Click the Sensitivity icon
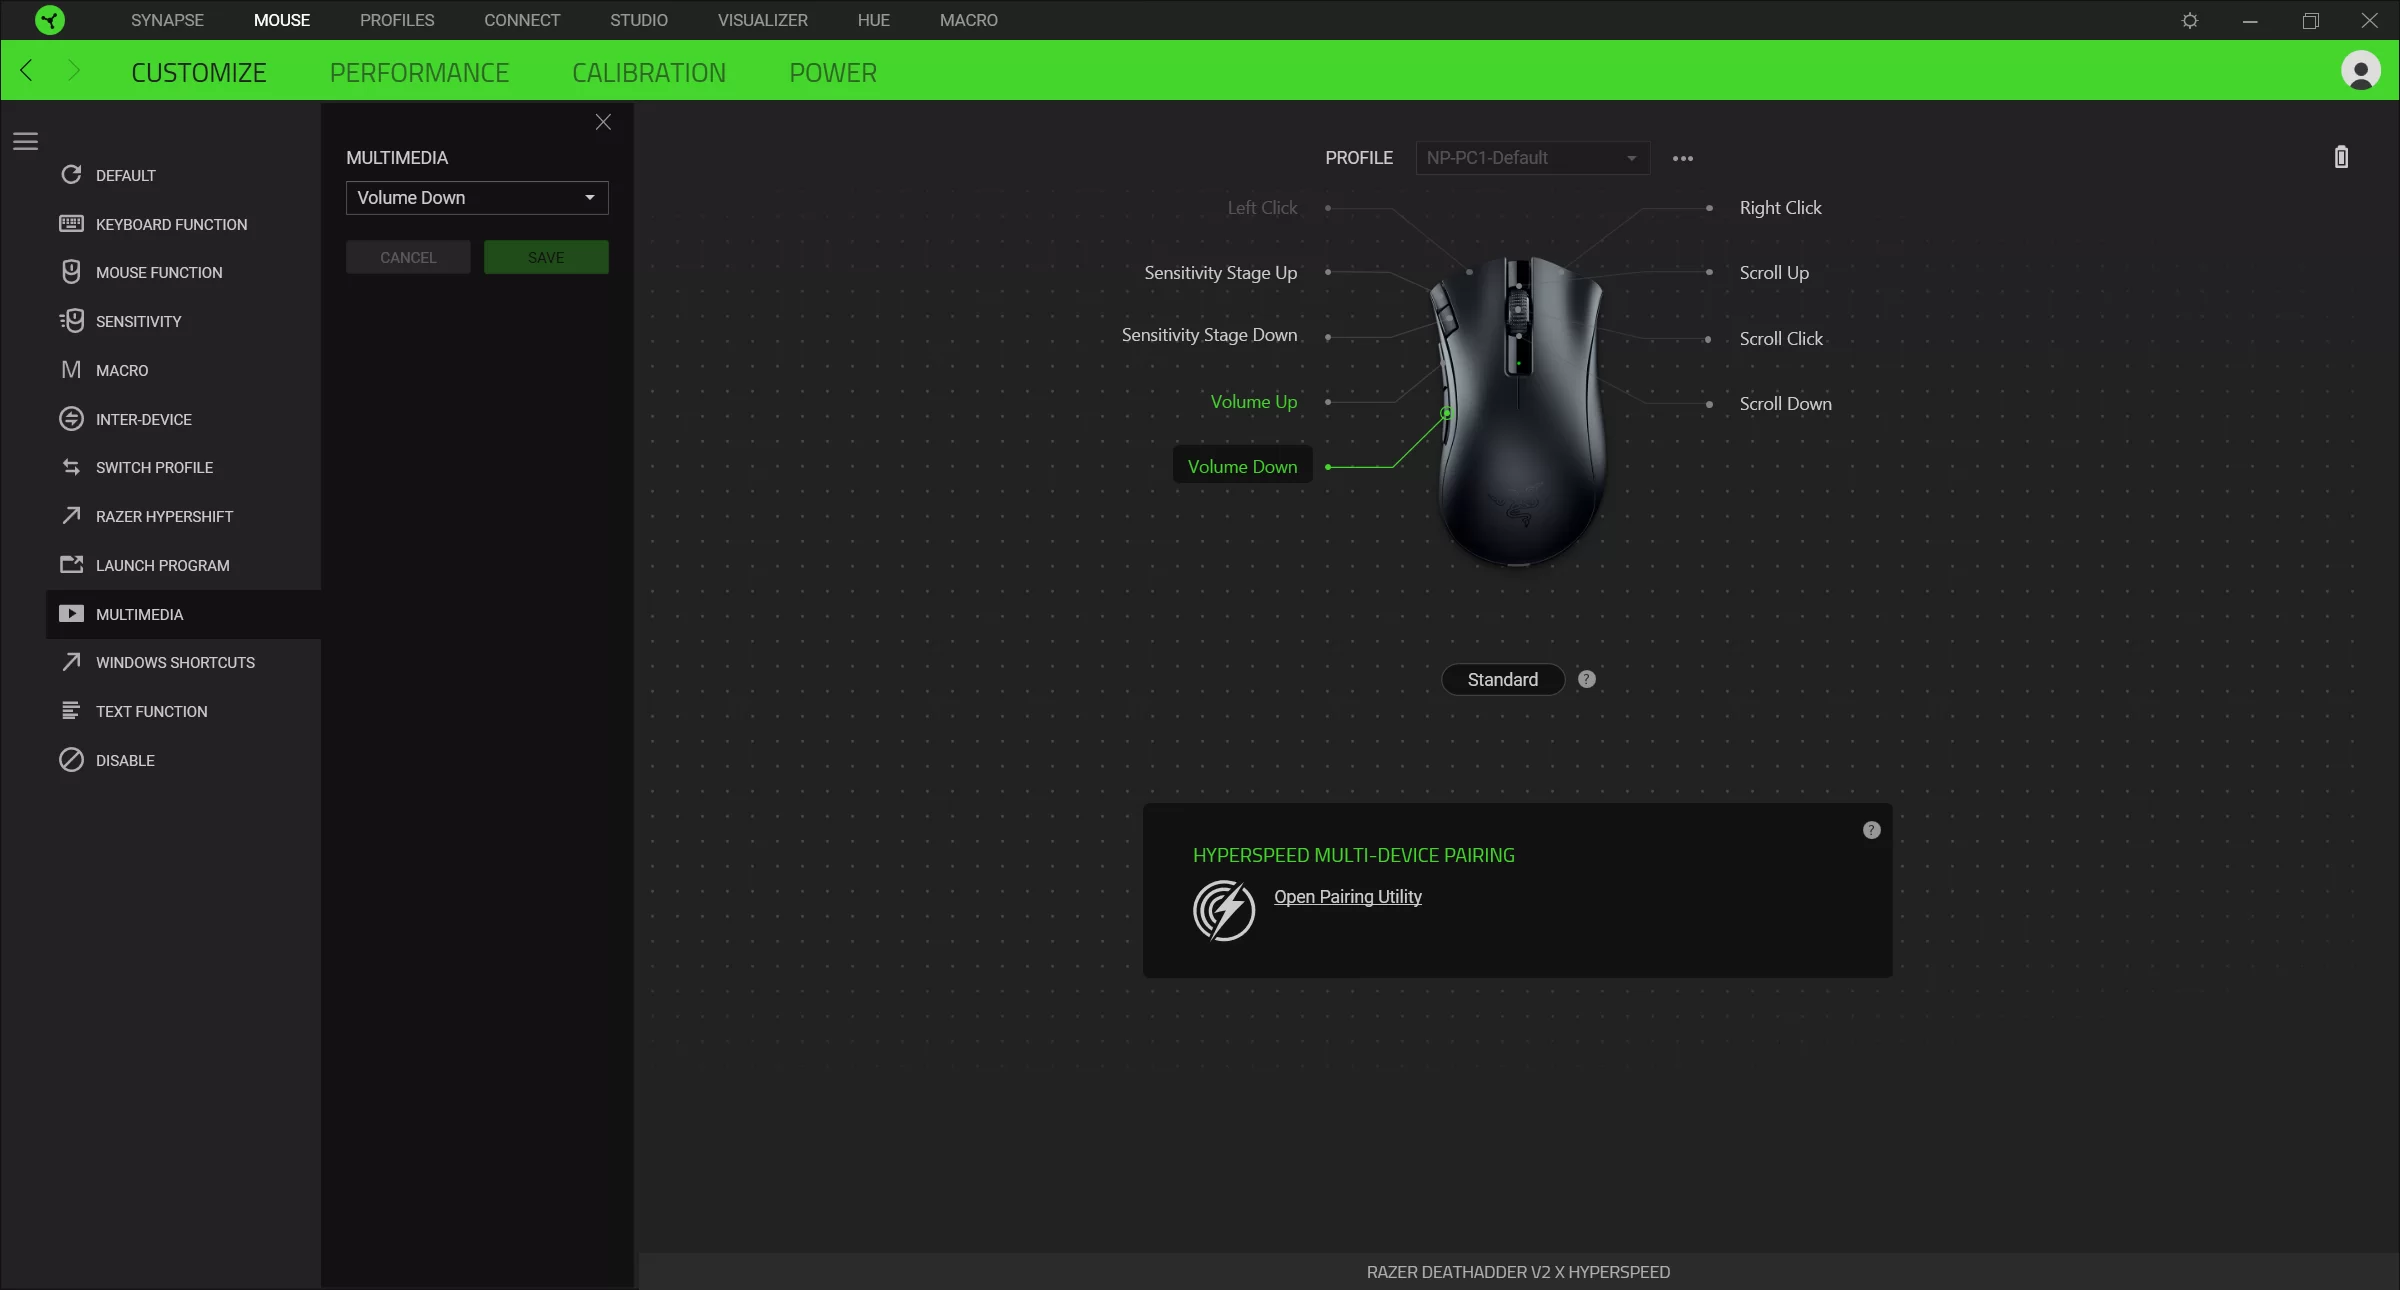2400x1290 pixels. coord(71,321)
